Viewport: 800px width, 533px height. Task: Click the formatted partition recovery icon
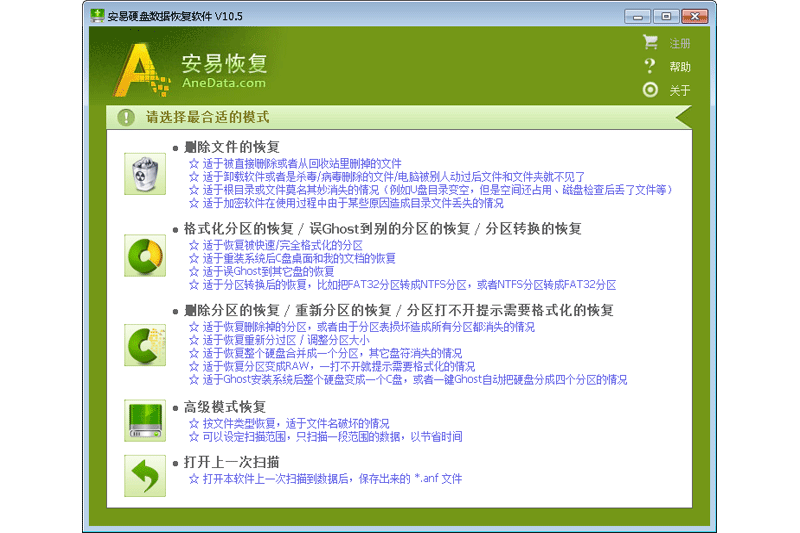pyautogui.click(x=145, y=256)
